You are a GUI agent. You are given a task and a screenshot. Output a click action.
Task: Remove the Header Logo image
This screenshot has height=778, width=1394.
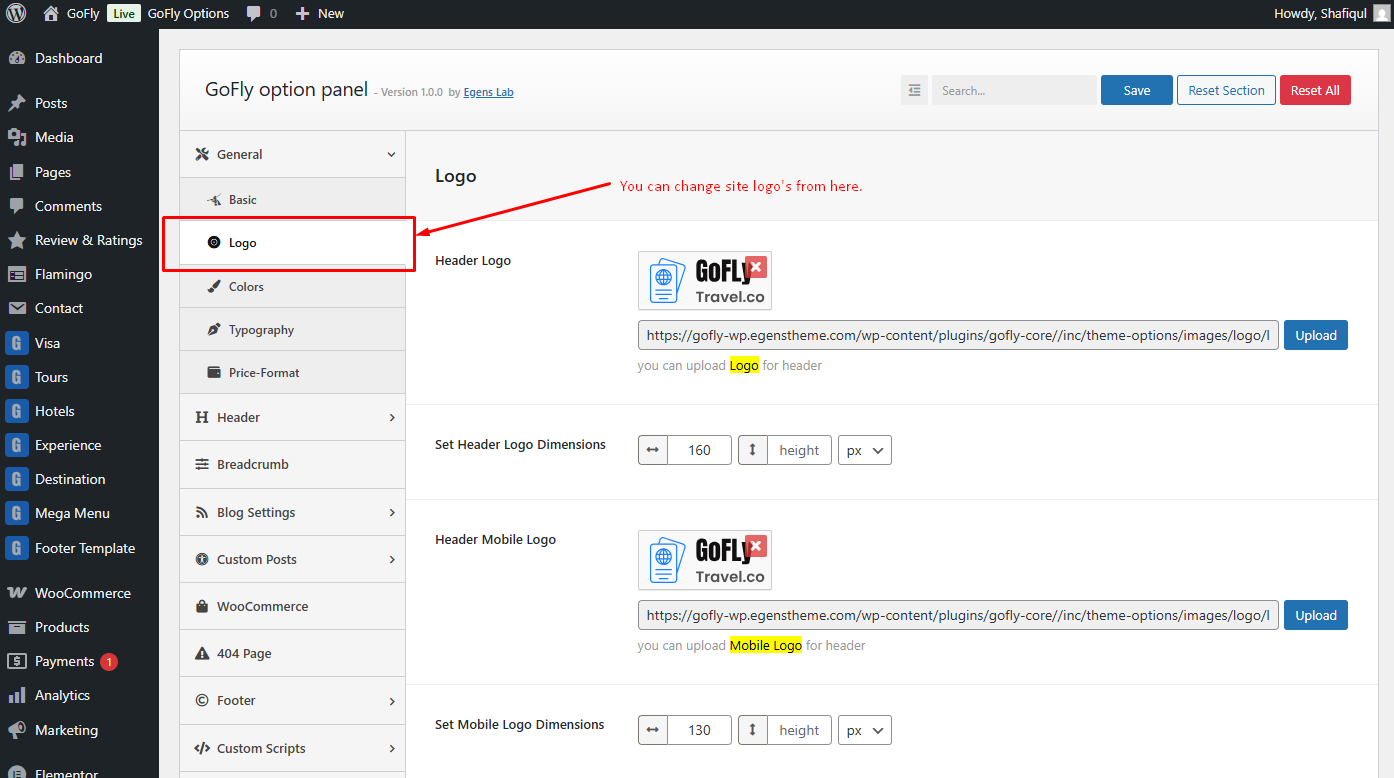pyautogui.click(x=756, y=267)
